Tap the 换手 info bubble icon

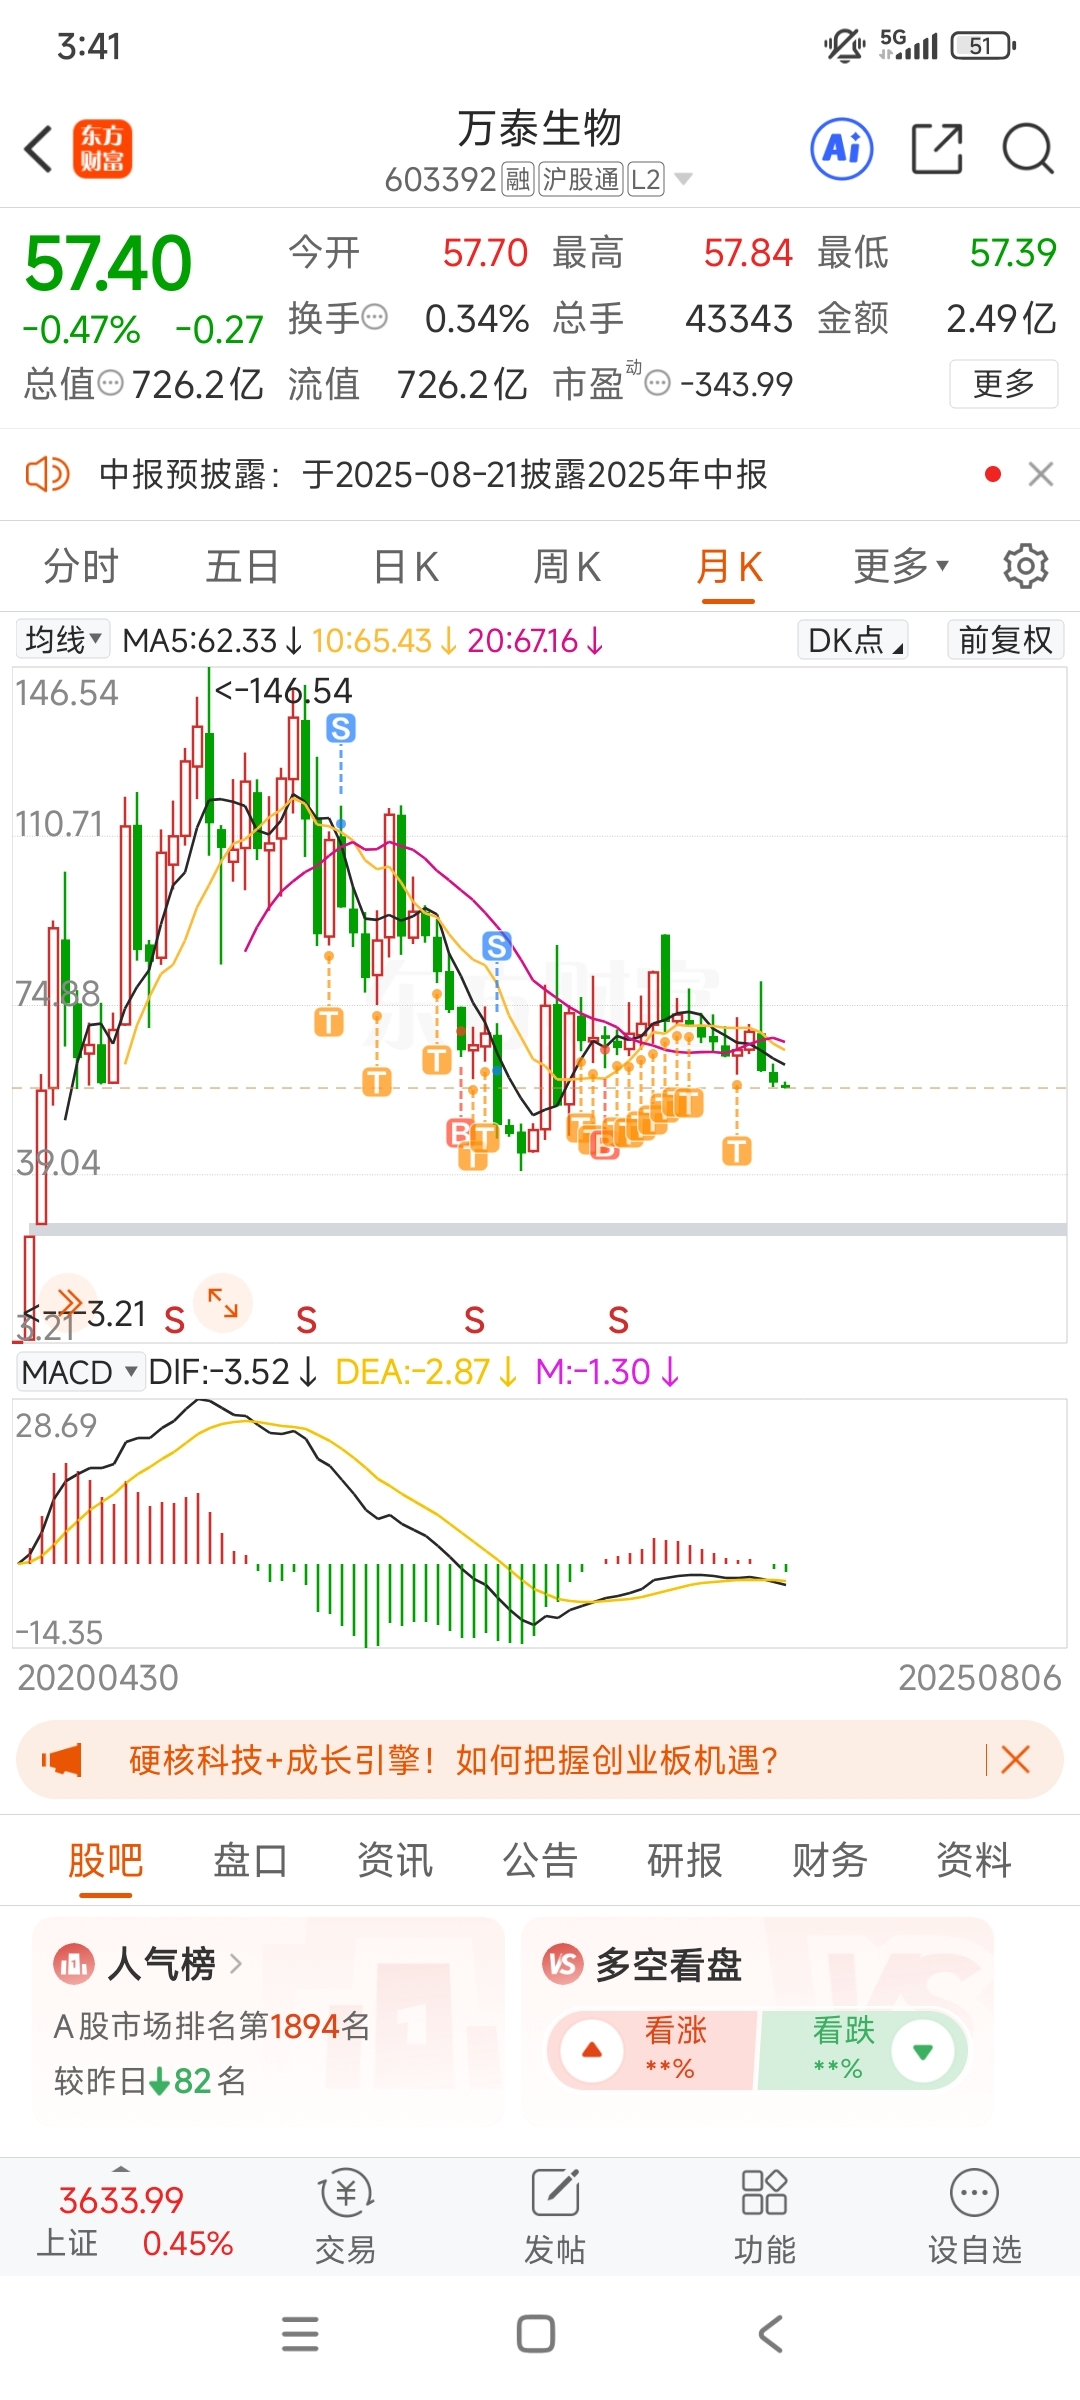[374, 318]
